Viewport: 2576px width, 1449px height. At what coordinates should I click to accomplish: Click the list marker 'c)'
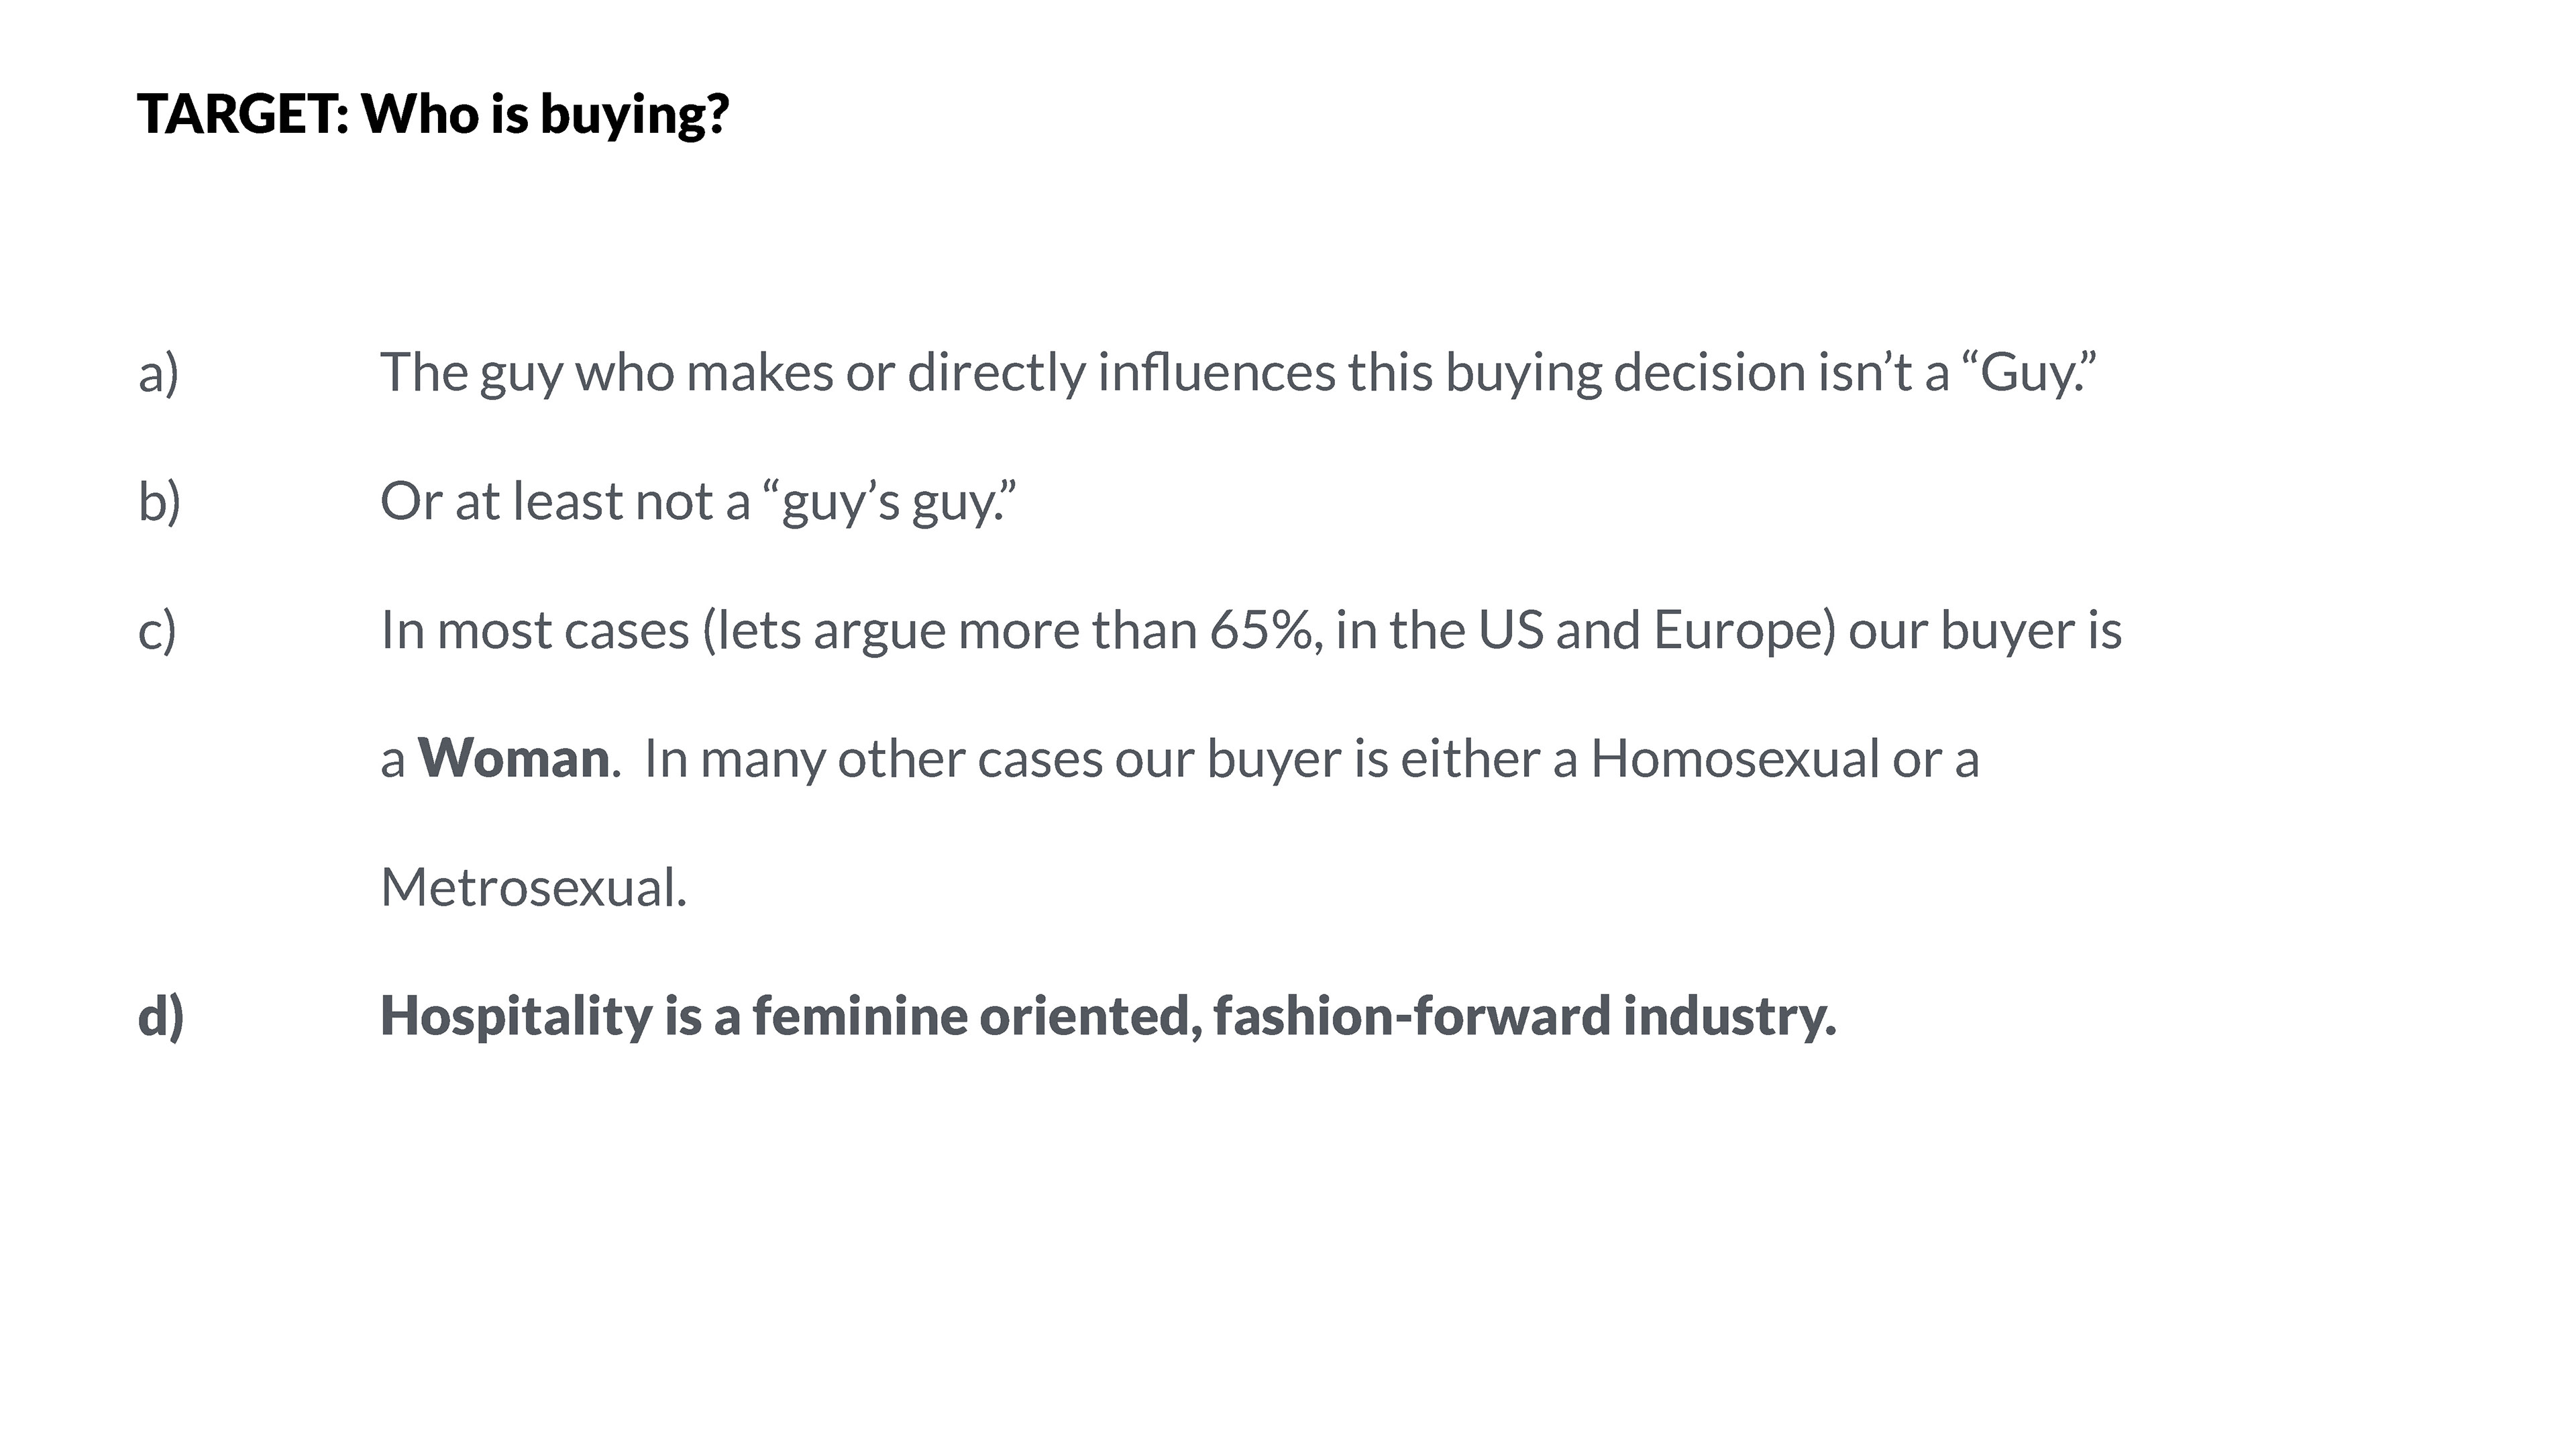157,630
